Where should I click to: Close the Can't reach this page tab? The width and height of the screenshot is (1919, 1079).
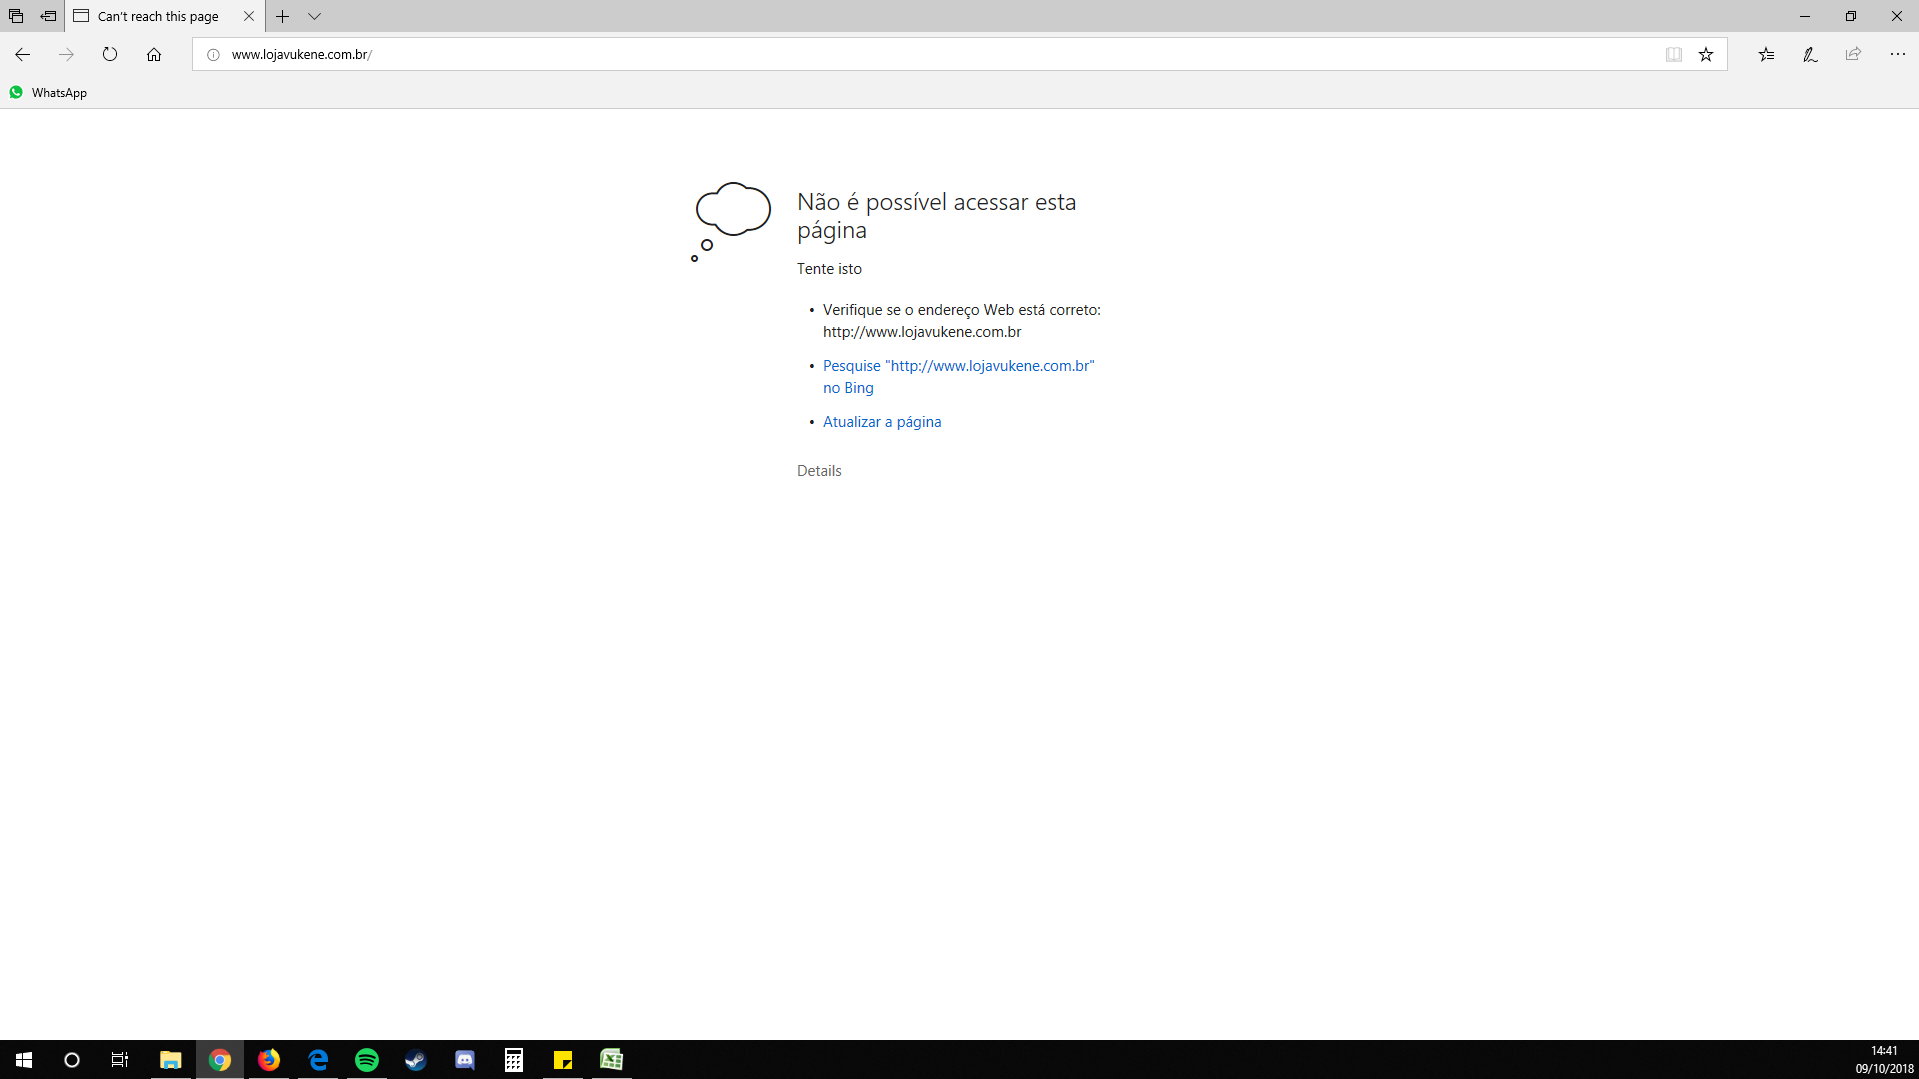coord(249,16)
